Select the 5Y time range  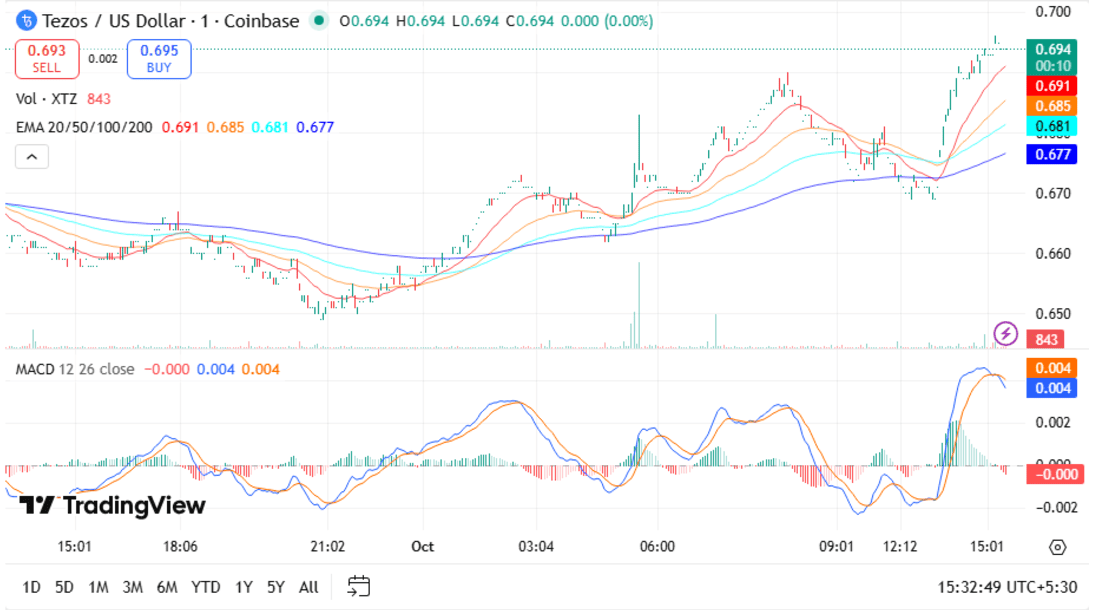(276, 587)
